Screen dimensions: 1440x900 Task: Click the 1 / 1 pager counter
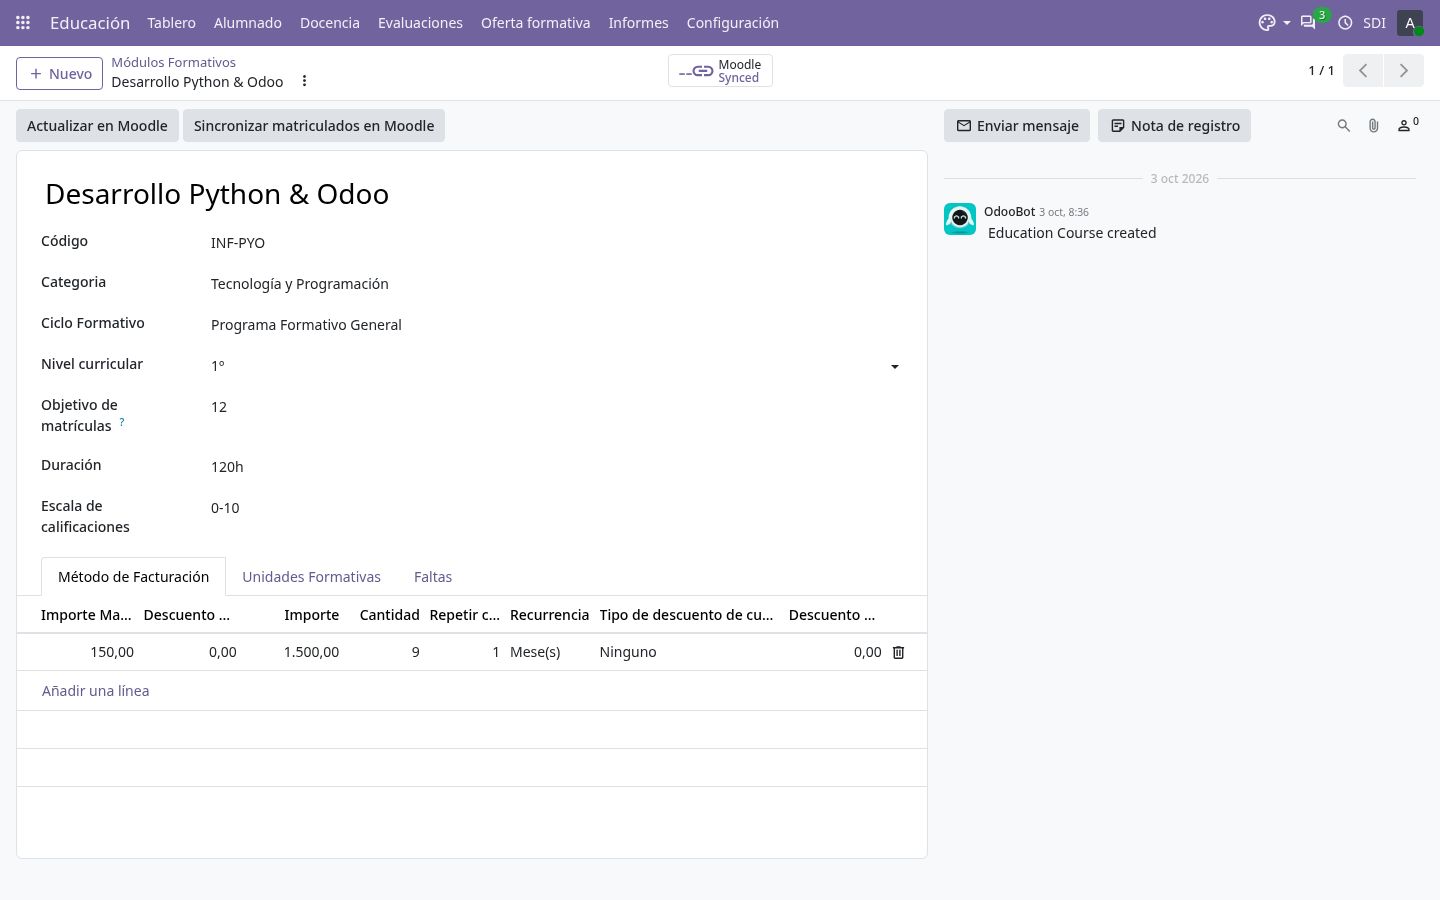coord(1321,70)
